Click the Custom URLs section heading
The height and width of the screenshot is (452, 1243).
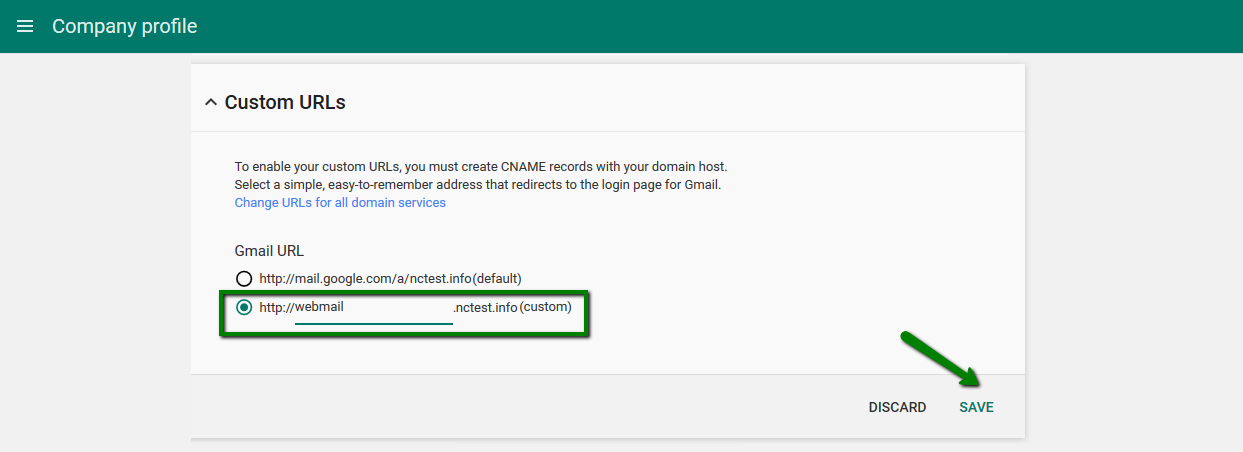coord(285,102)
